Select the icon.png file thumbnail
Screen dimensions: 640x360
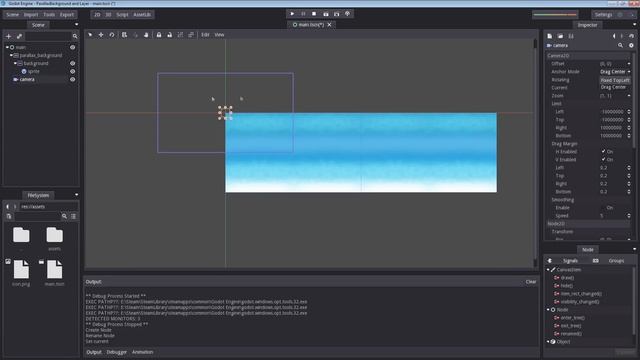click(21, 270)
